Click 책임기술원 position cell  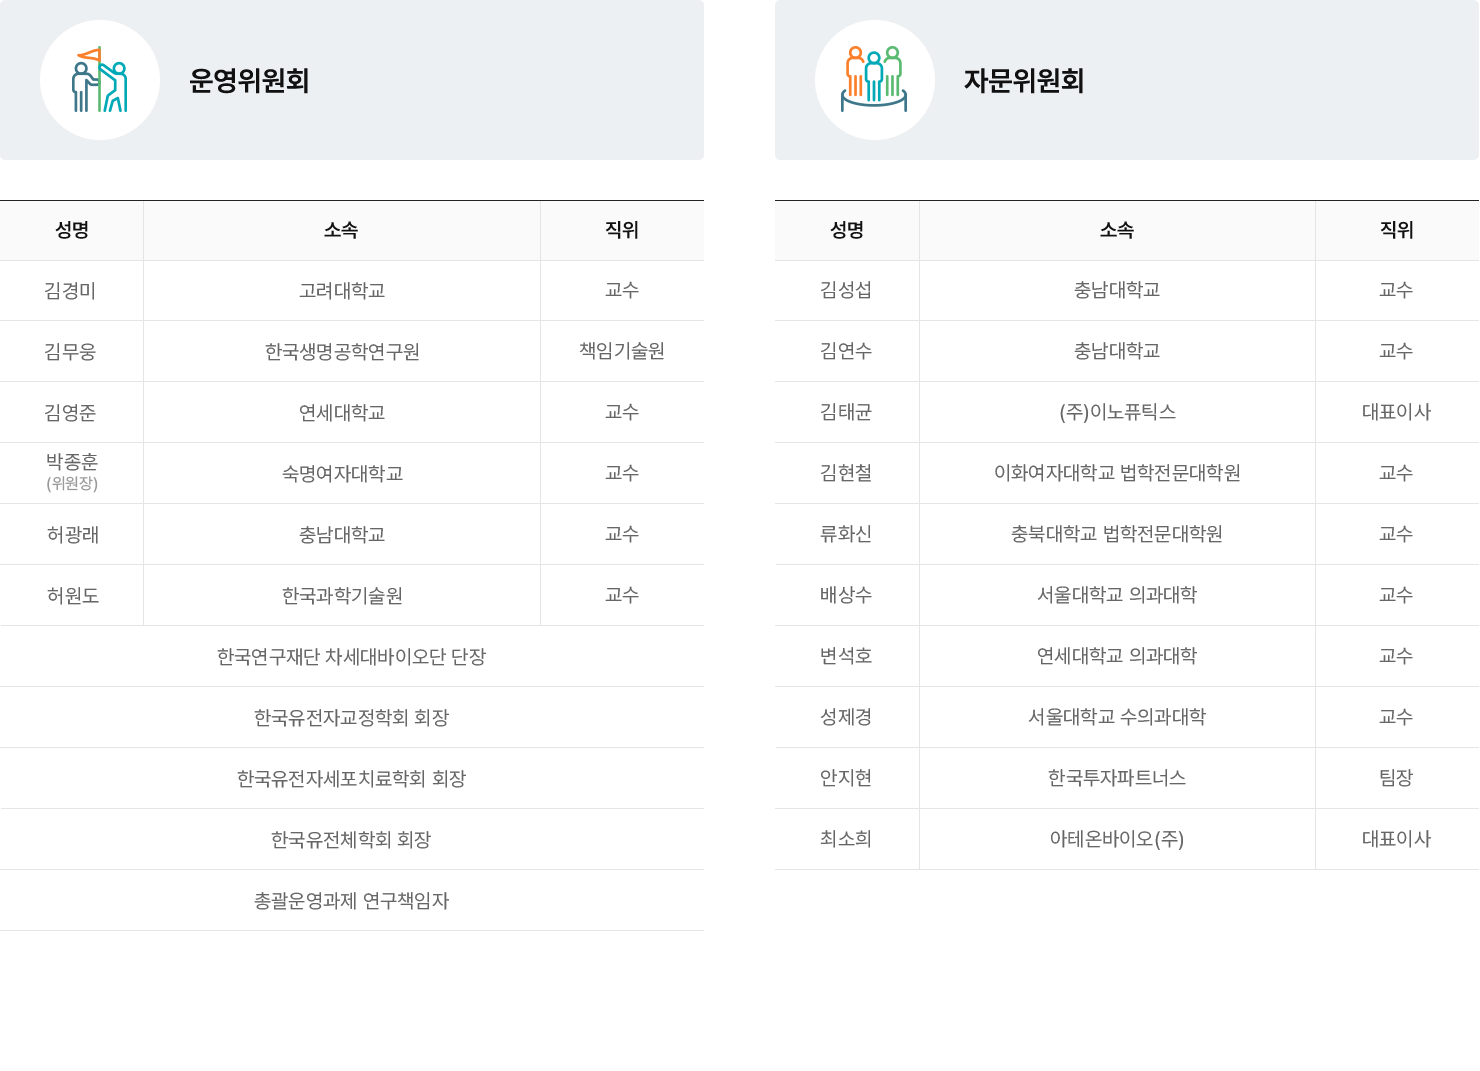pyautogui.click(x=622, y=351)
